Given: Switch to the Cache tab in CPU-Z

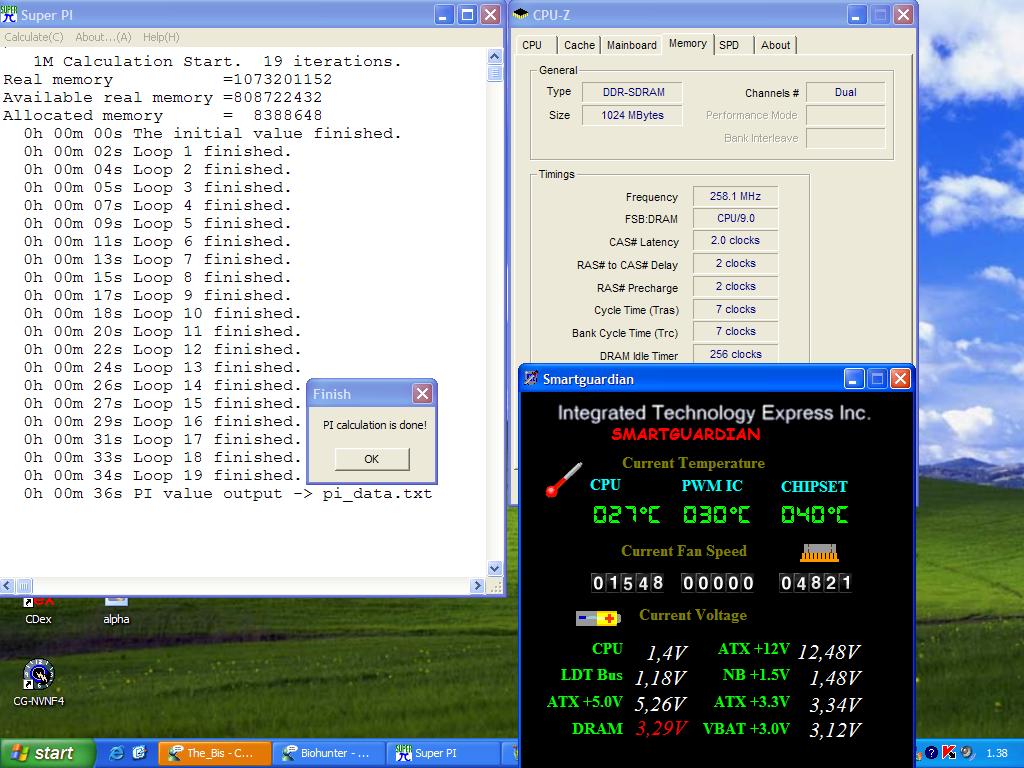Looking at the screenshot, I should 579,45.
